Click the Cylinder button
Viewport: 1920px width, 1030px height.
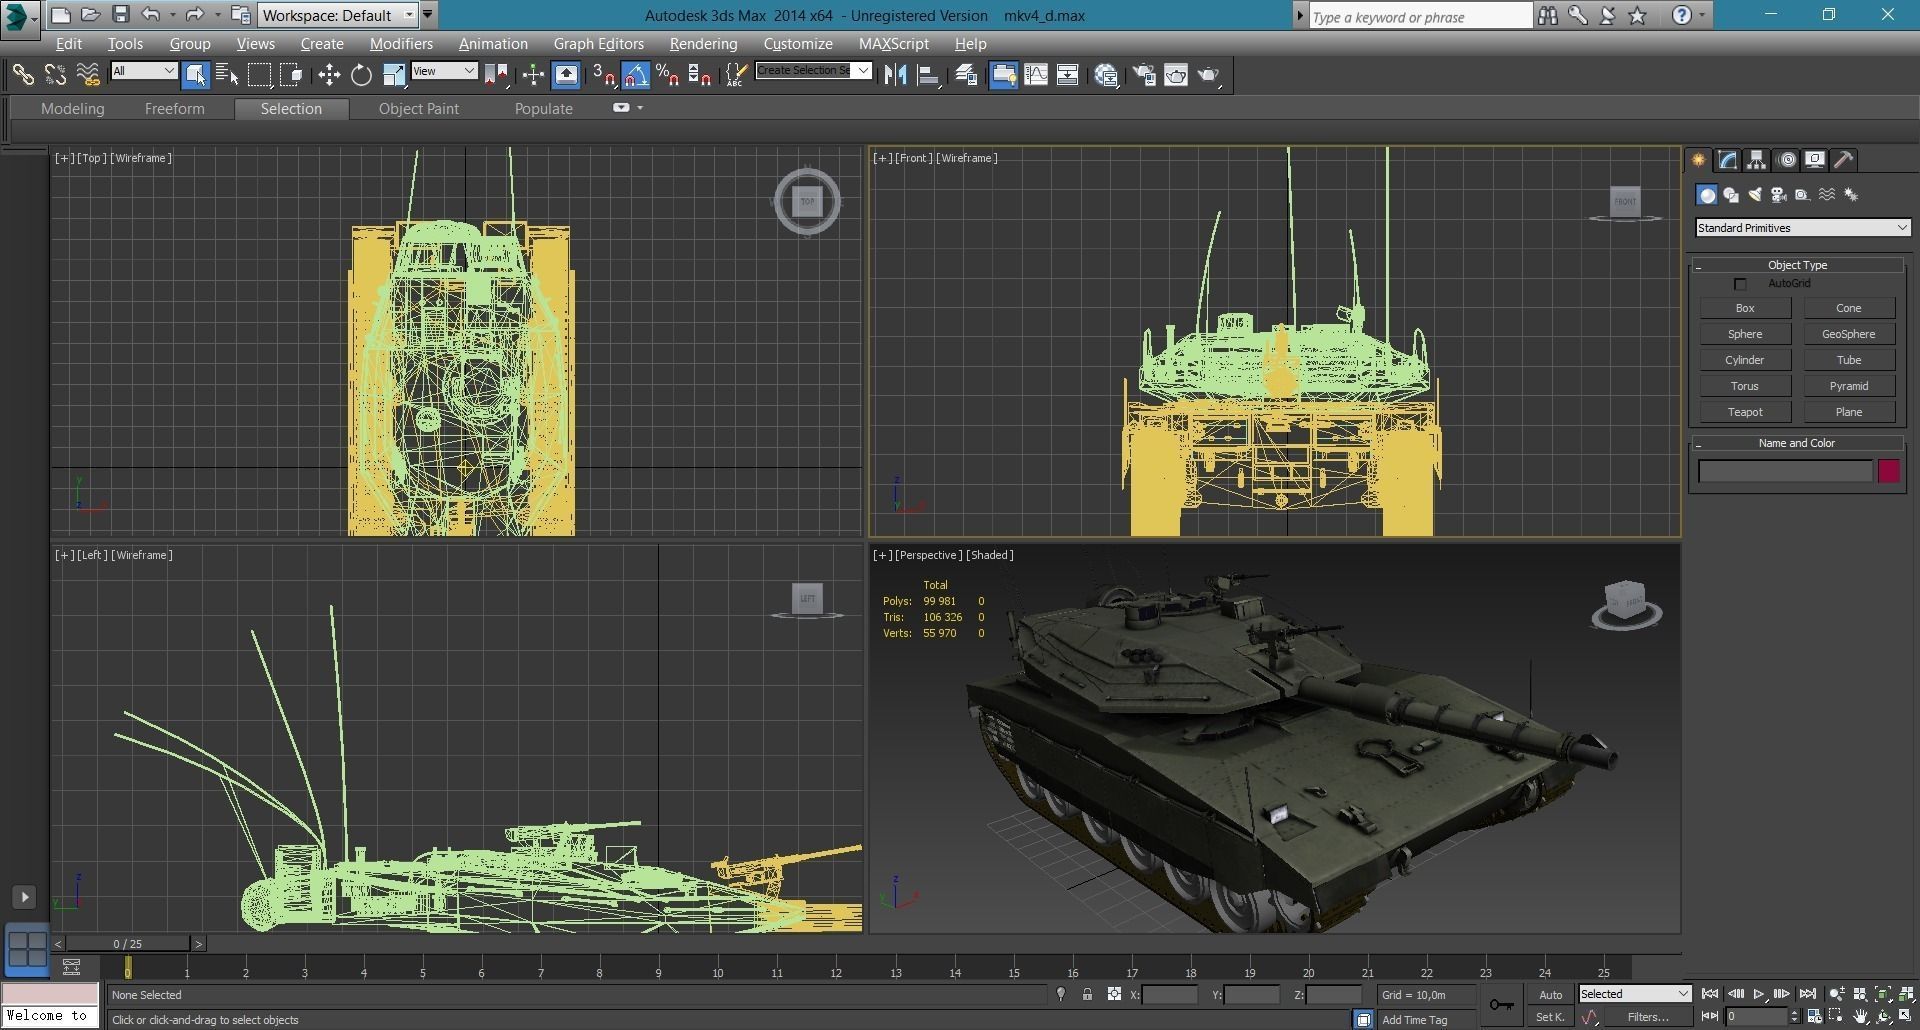point(1745,360)
